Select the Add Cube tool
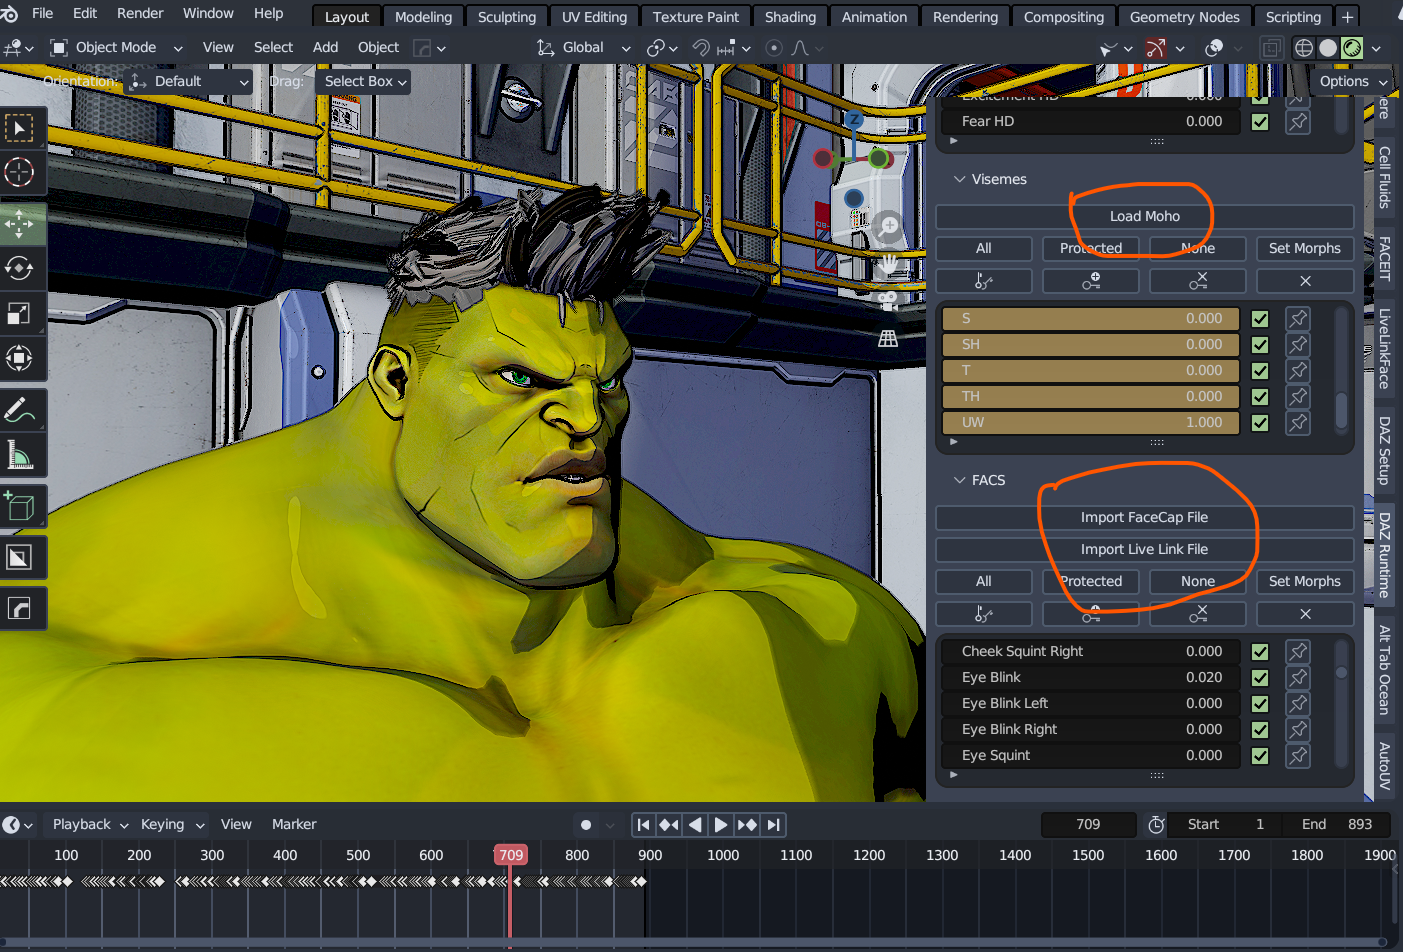This screenshot has width=1403, height=952. point(19,506)
